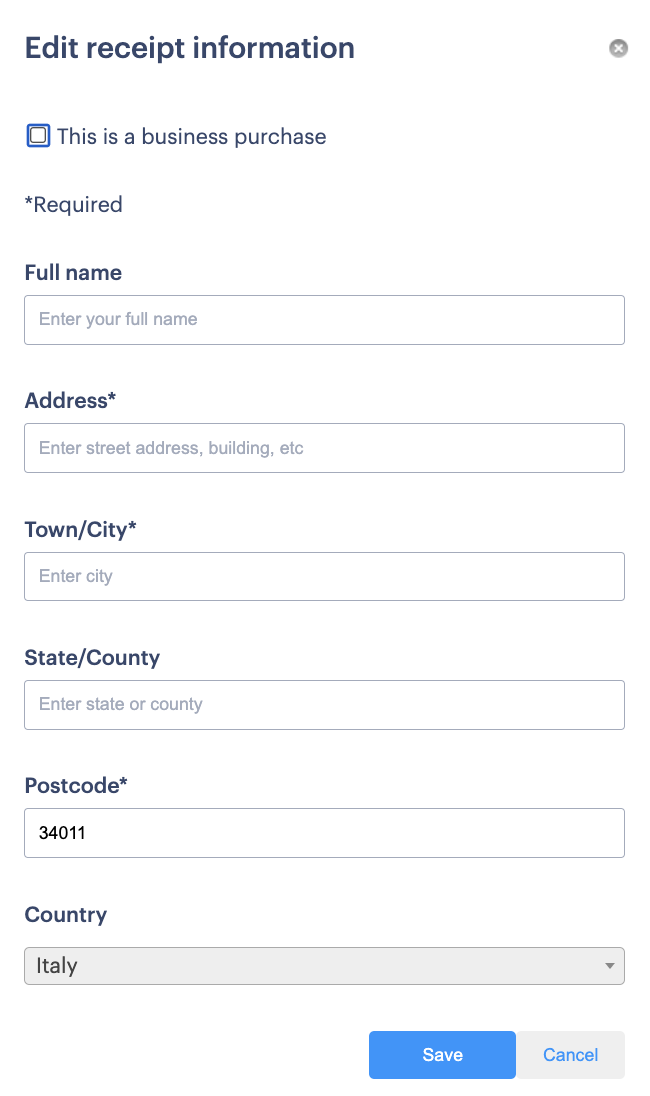Viewport: 650px width, 1096px height.
Task: Click the Edit receipt information heading
Action: (190, 48)
